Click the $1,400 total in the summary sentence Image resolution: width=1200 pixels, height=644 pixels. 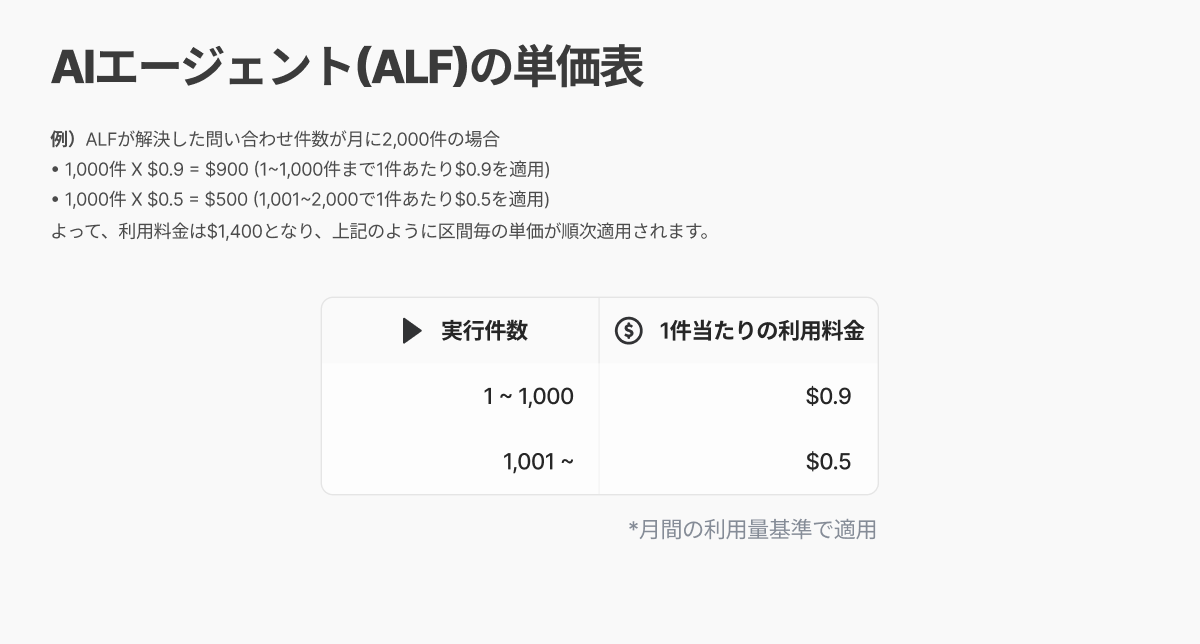pos(234,231)
